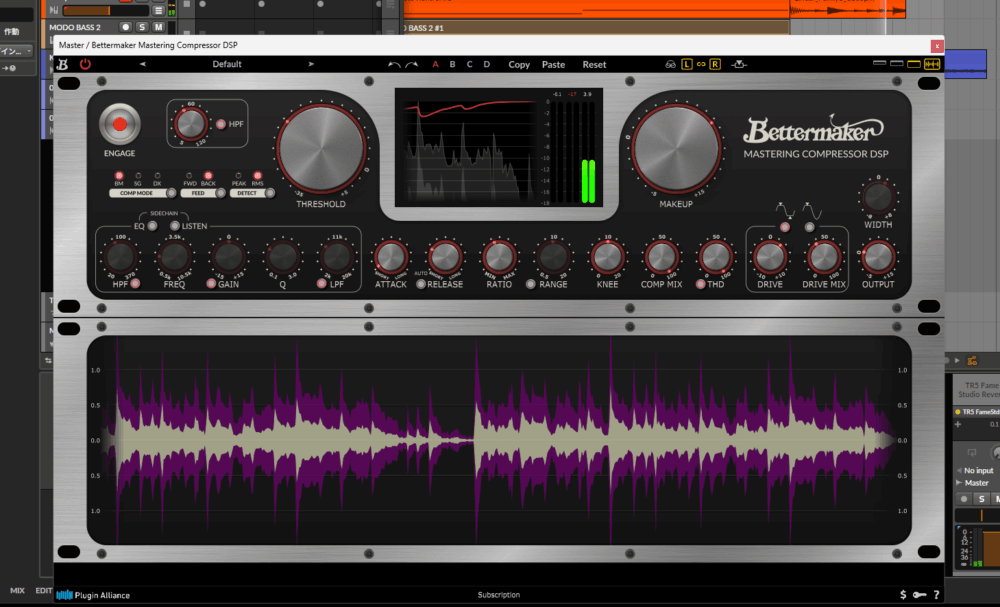Image resolution: width=1000 pixels, height=607 pixels.
Task: Click the Reset button
Action: pyautogui.click(x=594, y=64)
